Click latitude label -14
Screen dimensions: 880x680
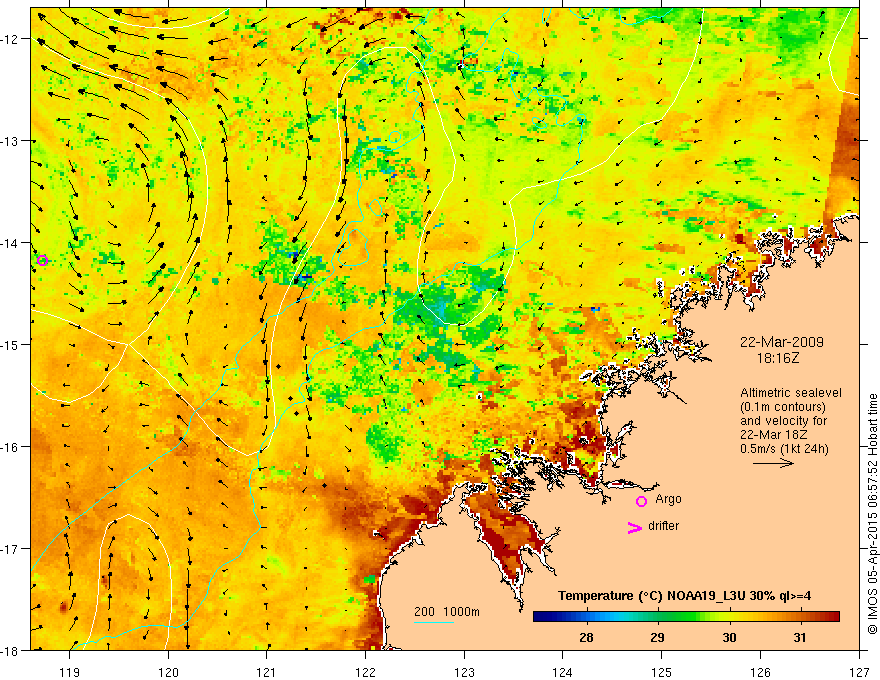pyautogui.click(x=11, y=243)
